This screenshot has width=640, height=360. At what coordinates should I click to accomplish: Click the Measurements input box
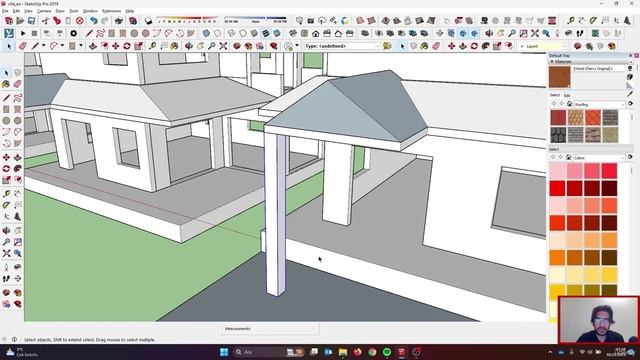click(x=270, y=329)
